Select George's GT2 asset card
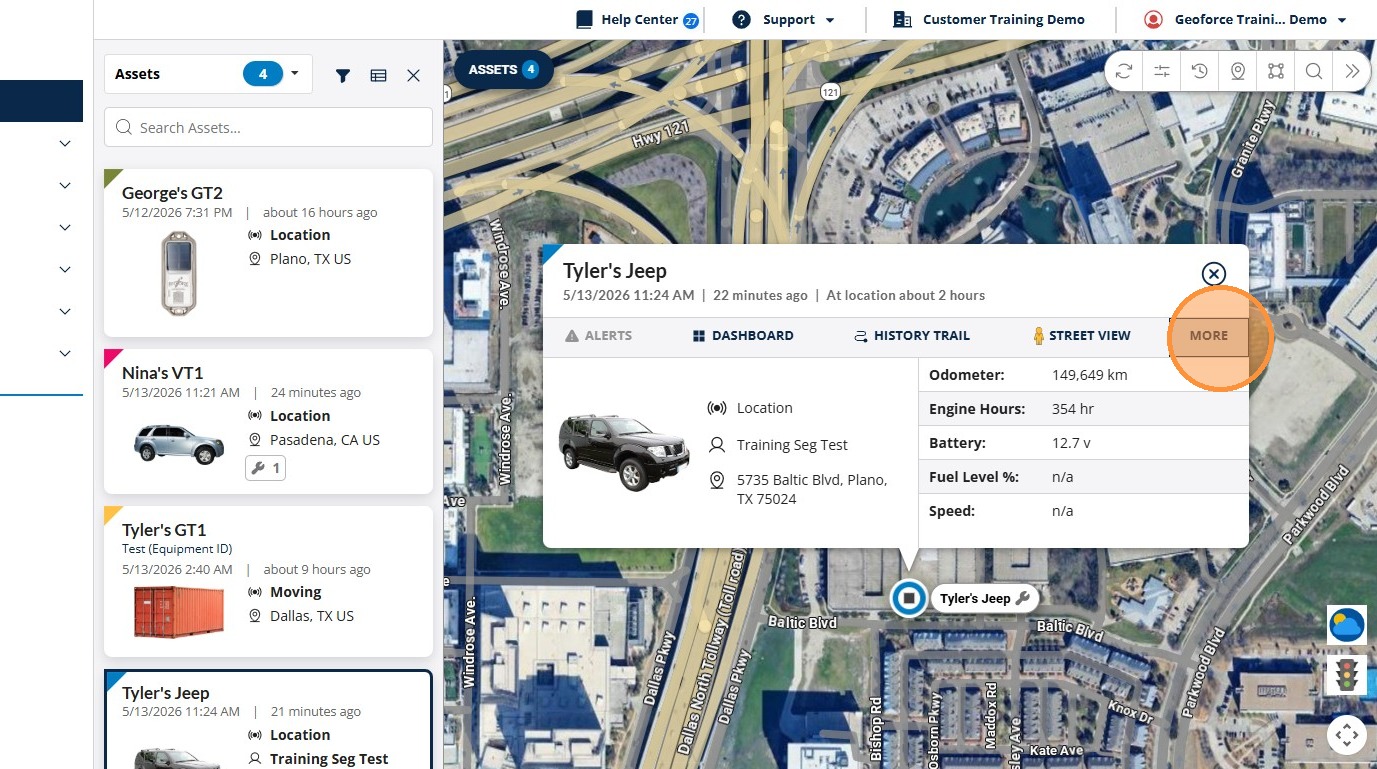This screenshot has width=1377, height=769. [x=268, y=253]
